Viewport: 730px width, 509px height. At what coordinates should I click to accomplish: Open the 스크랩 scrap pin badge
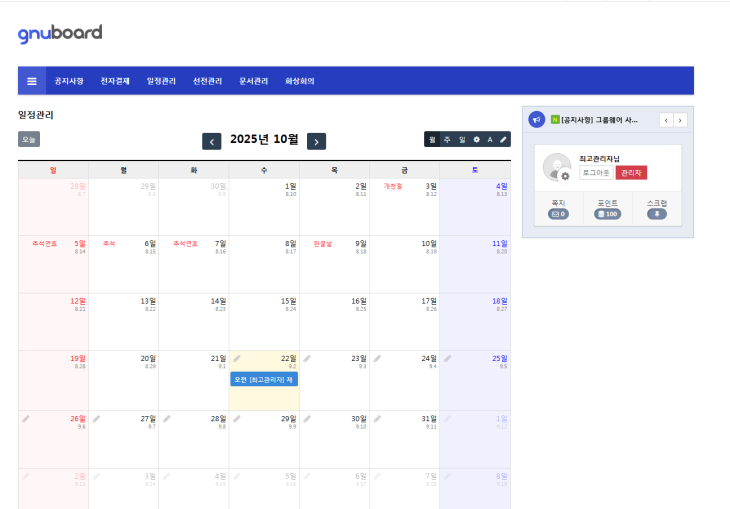(657, 214)
